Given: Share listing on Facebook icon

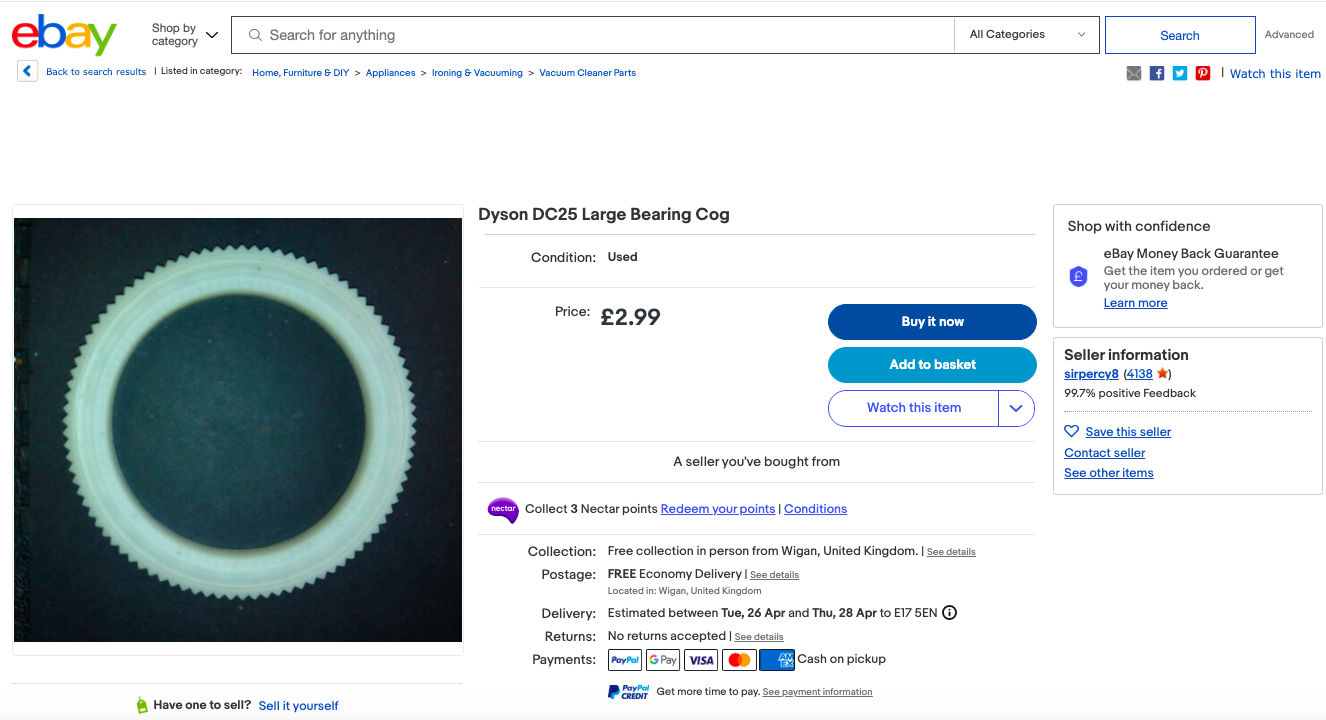Looking at the screenshot, I should [x=1157, y=73].
